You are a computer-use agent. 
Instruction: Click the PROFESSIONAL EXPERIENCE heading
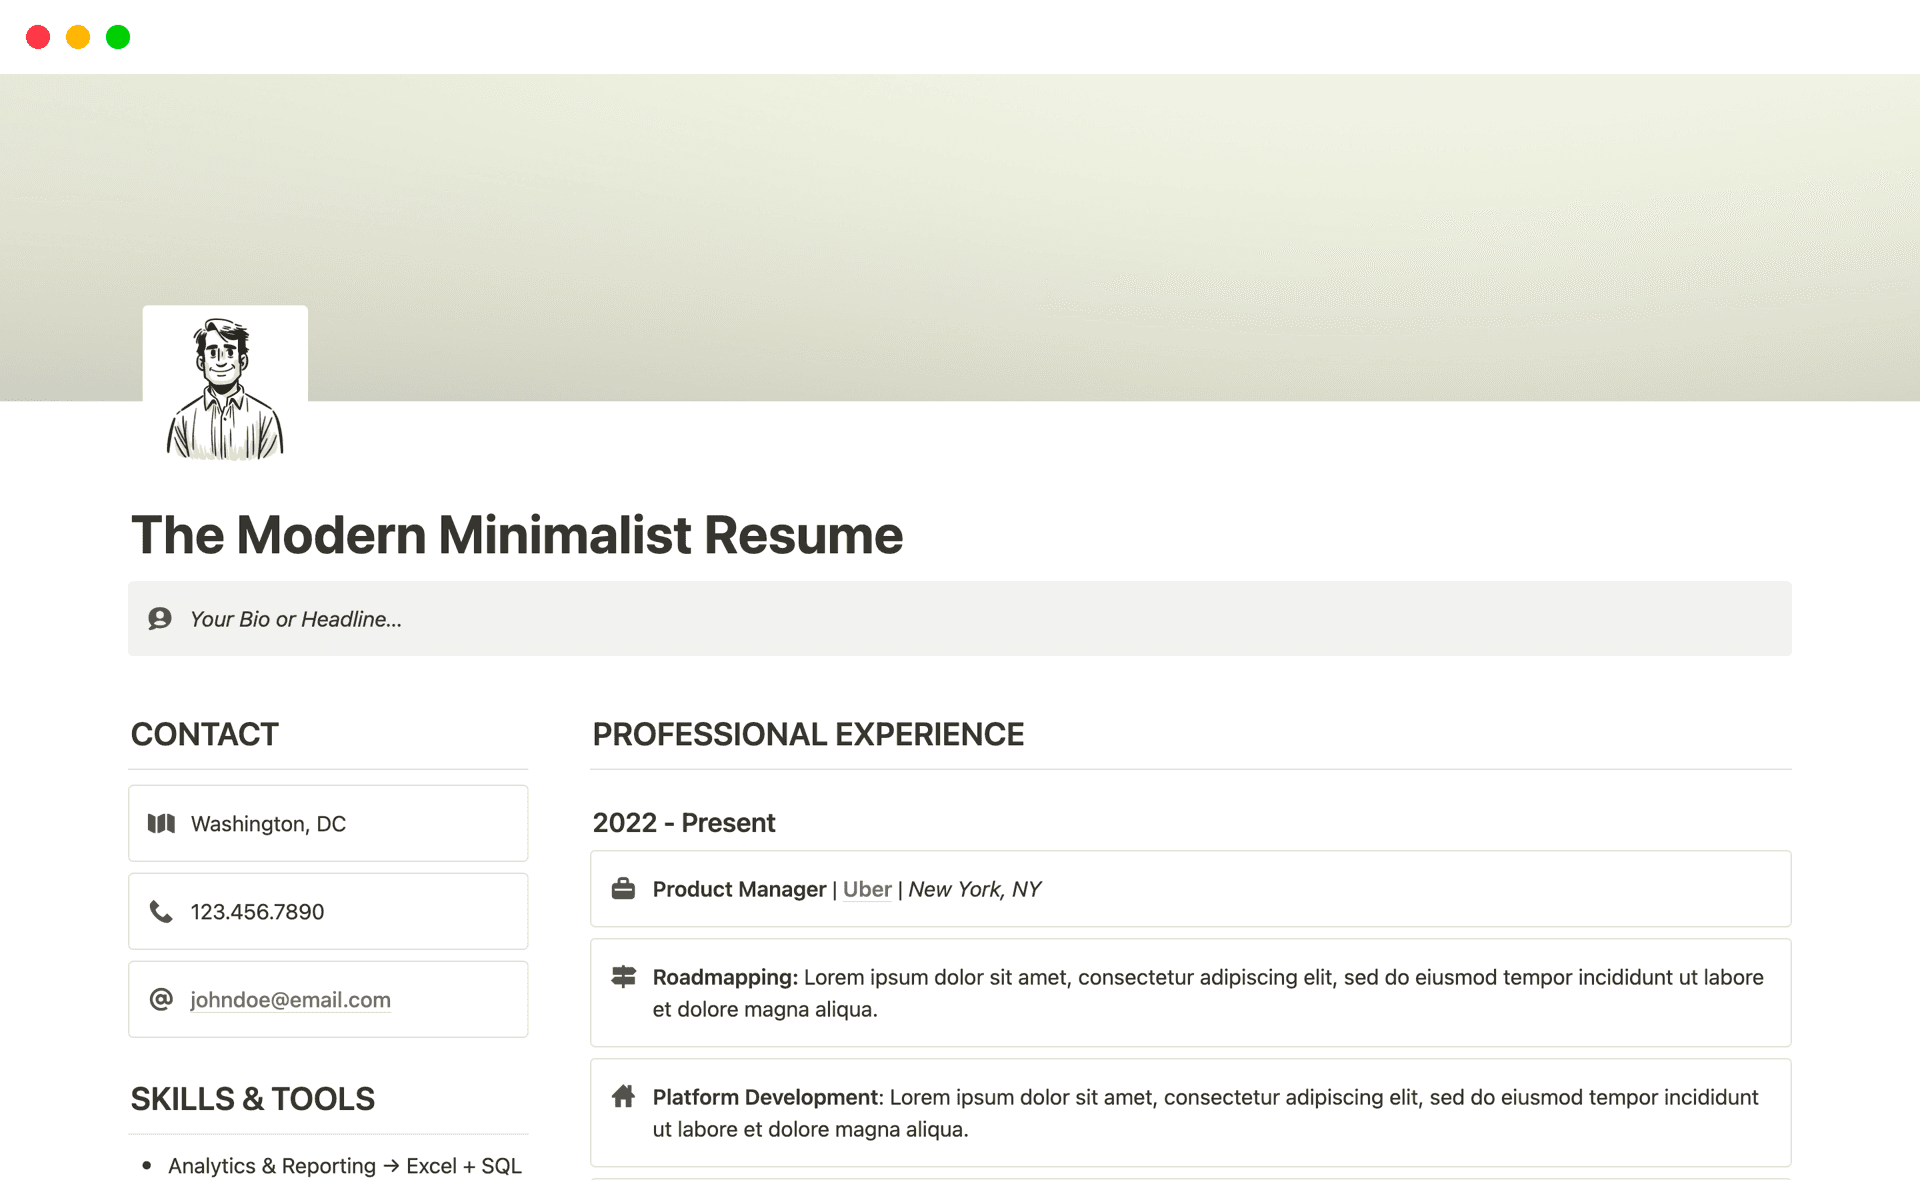[x=807, y=734]
